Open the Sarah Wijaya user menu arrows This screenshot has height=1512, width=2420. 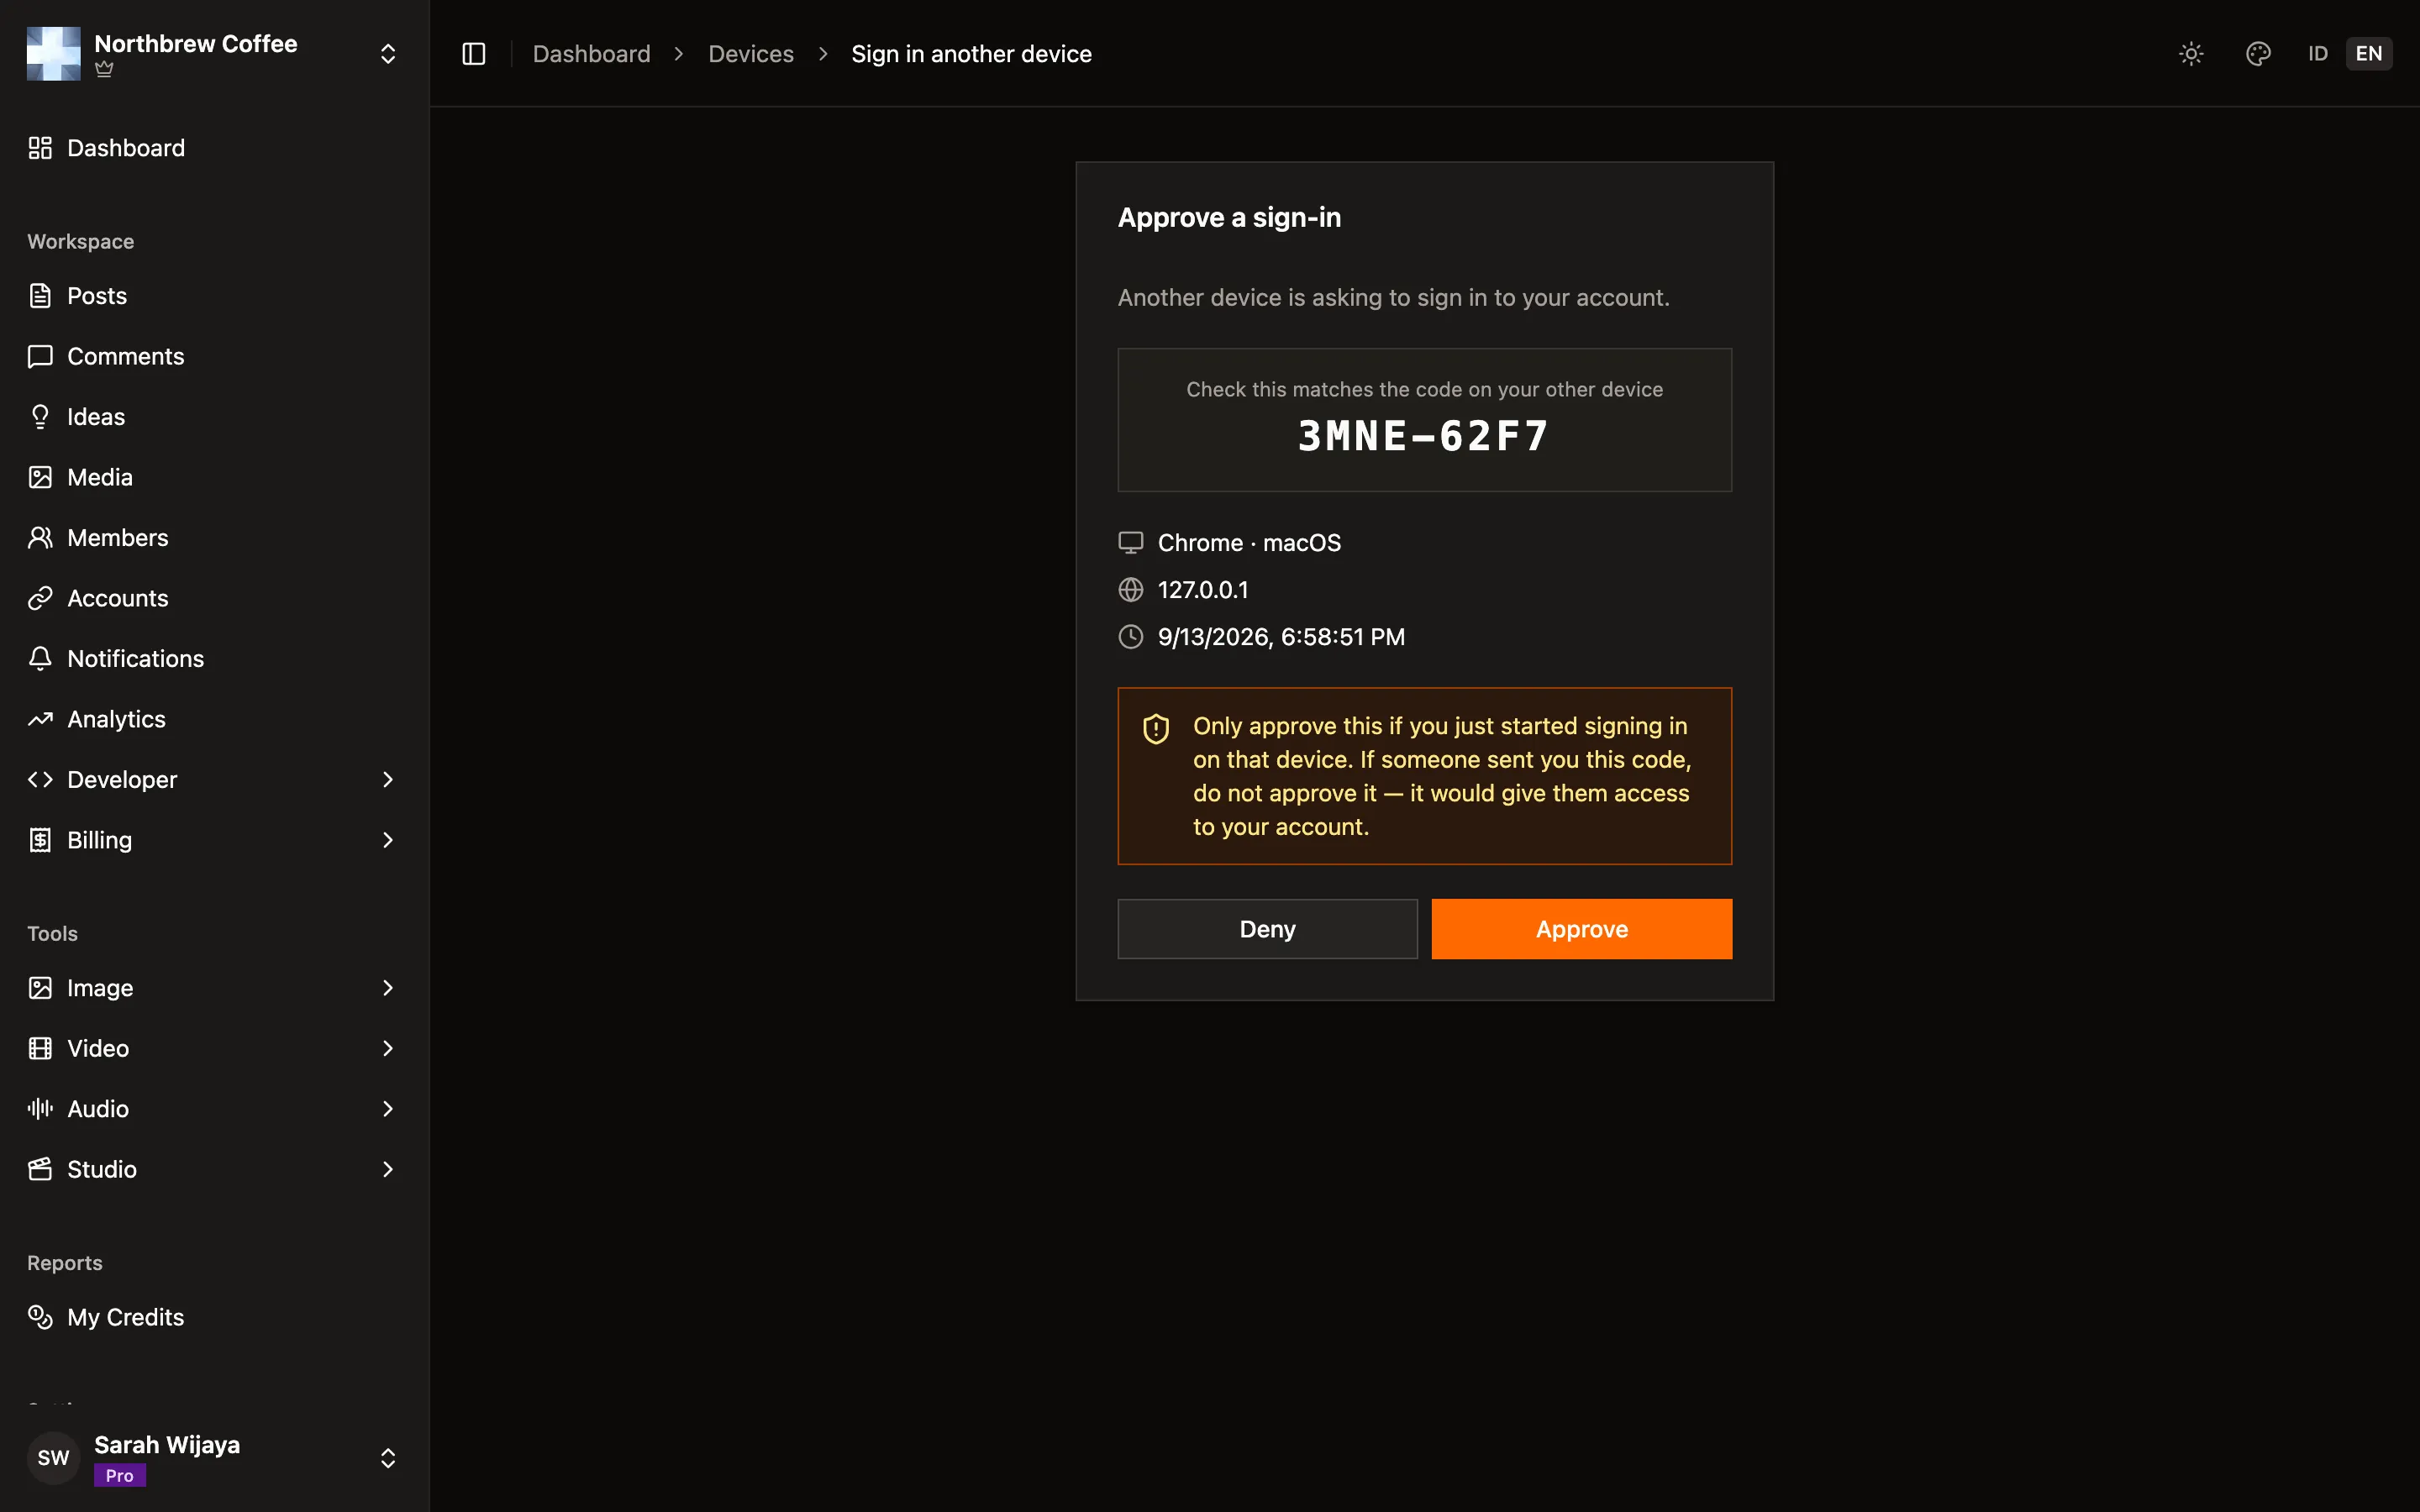pyautogui.click(x=388, y=1458)
